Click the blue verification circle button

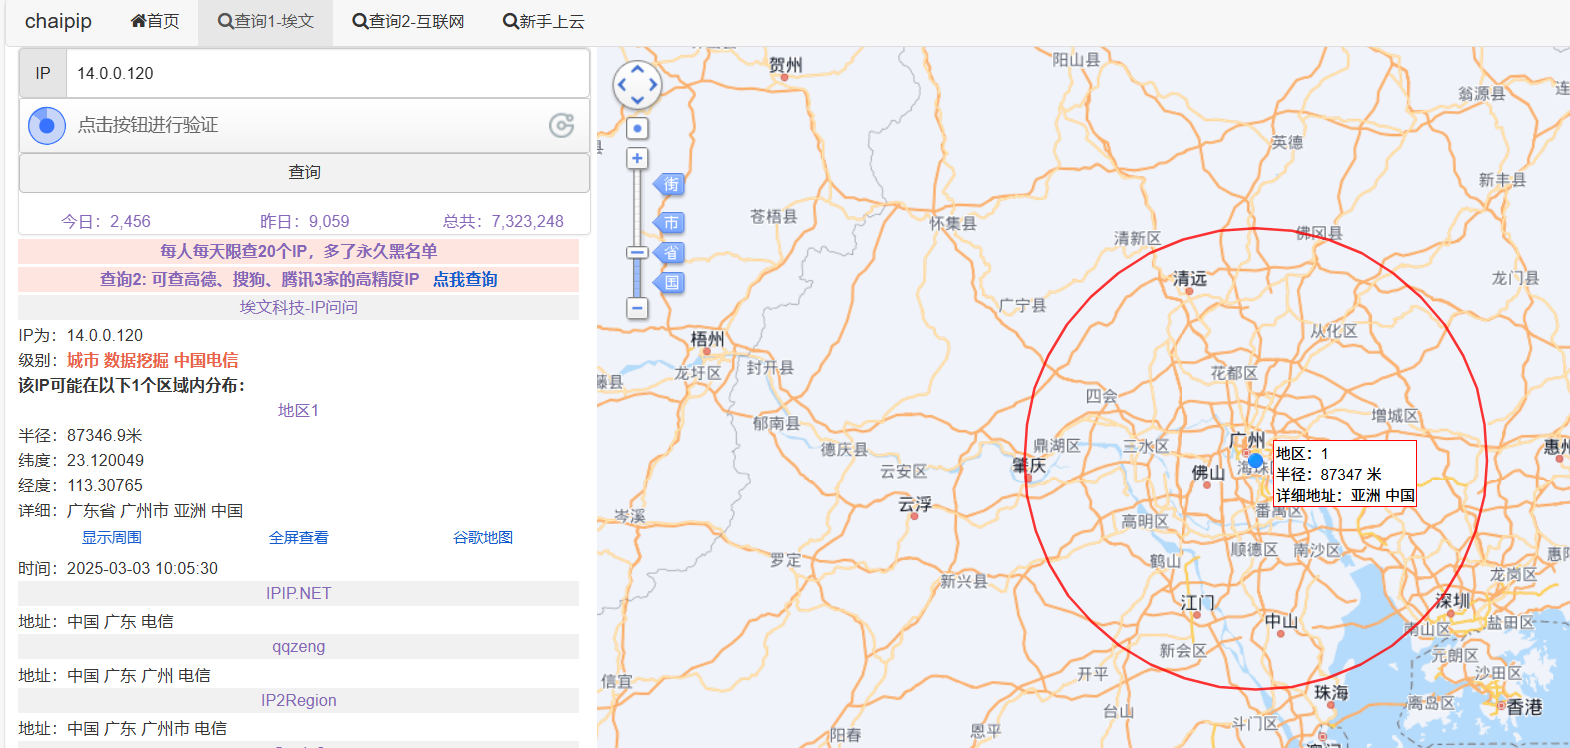tap(47, 125)
